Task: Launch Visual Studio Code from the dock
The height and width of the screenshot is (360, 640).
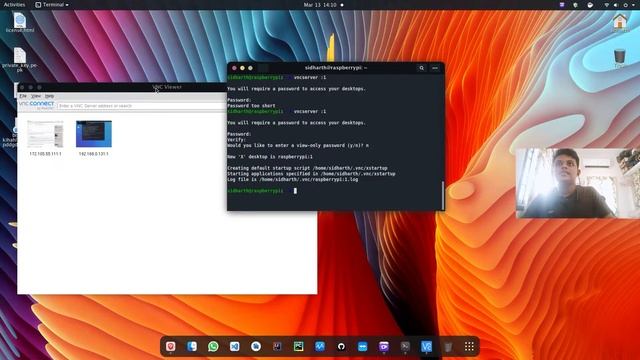Action: point(234,347)
